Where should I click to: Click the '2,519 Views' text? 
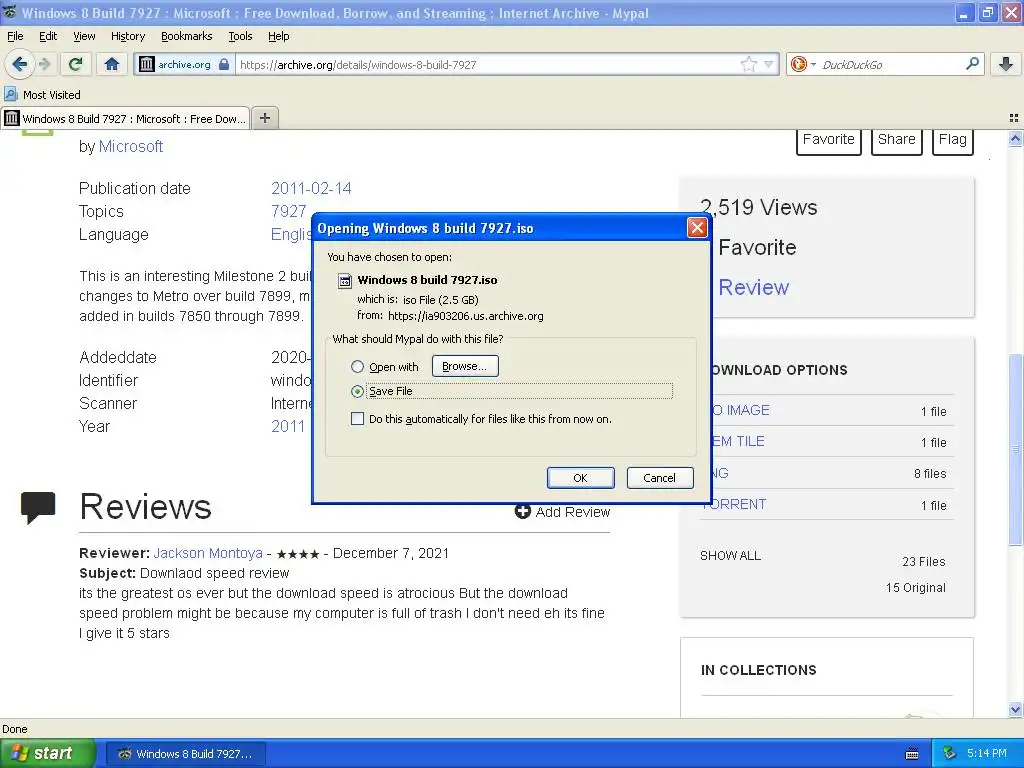coord(759,207)
